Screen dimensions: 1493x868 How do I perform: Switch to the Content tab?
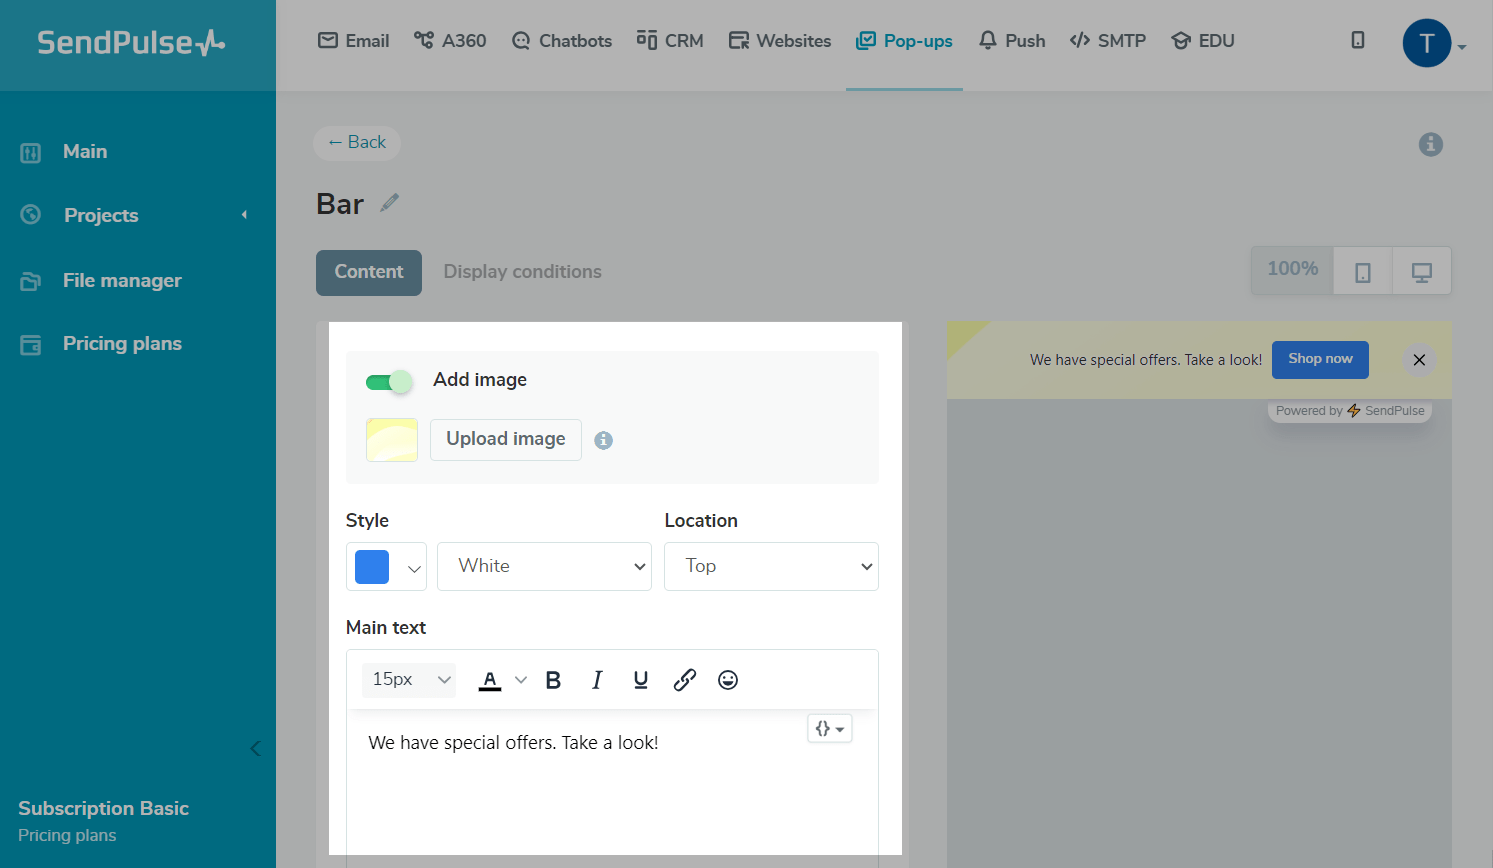(x=369, y=273)
